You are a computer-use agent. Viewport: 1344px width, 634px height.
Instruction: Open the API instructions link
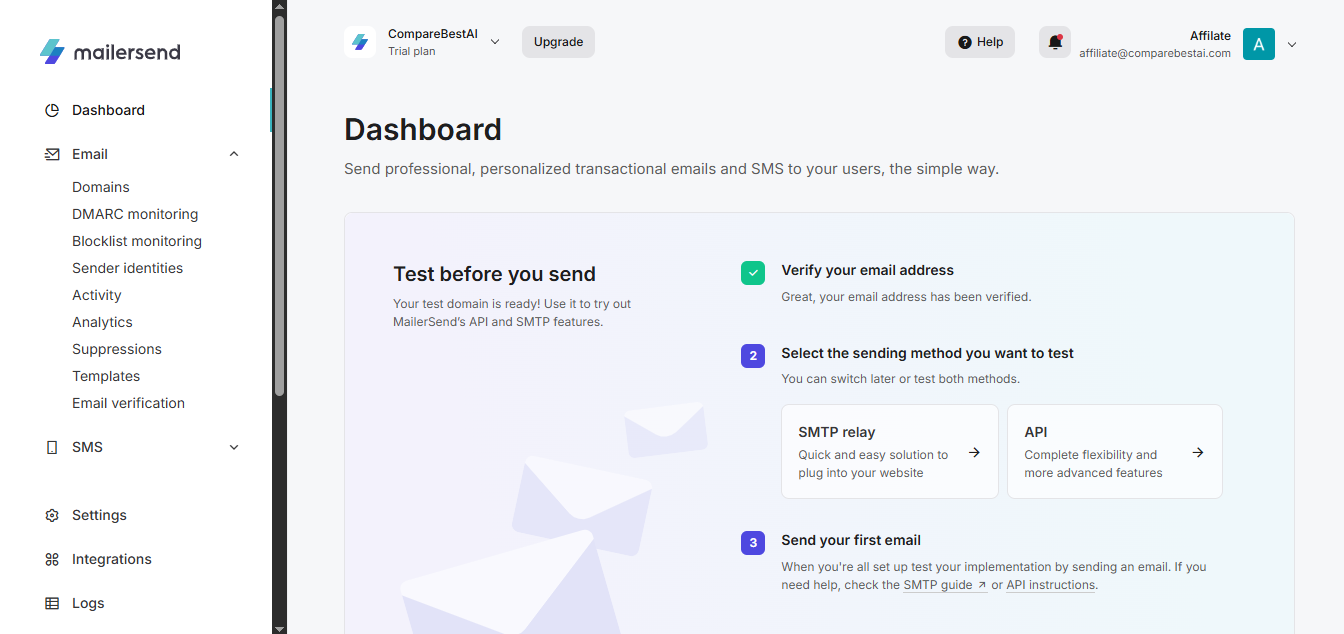coord(1051,585)
